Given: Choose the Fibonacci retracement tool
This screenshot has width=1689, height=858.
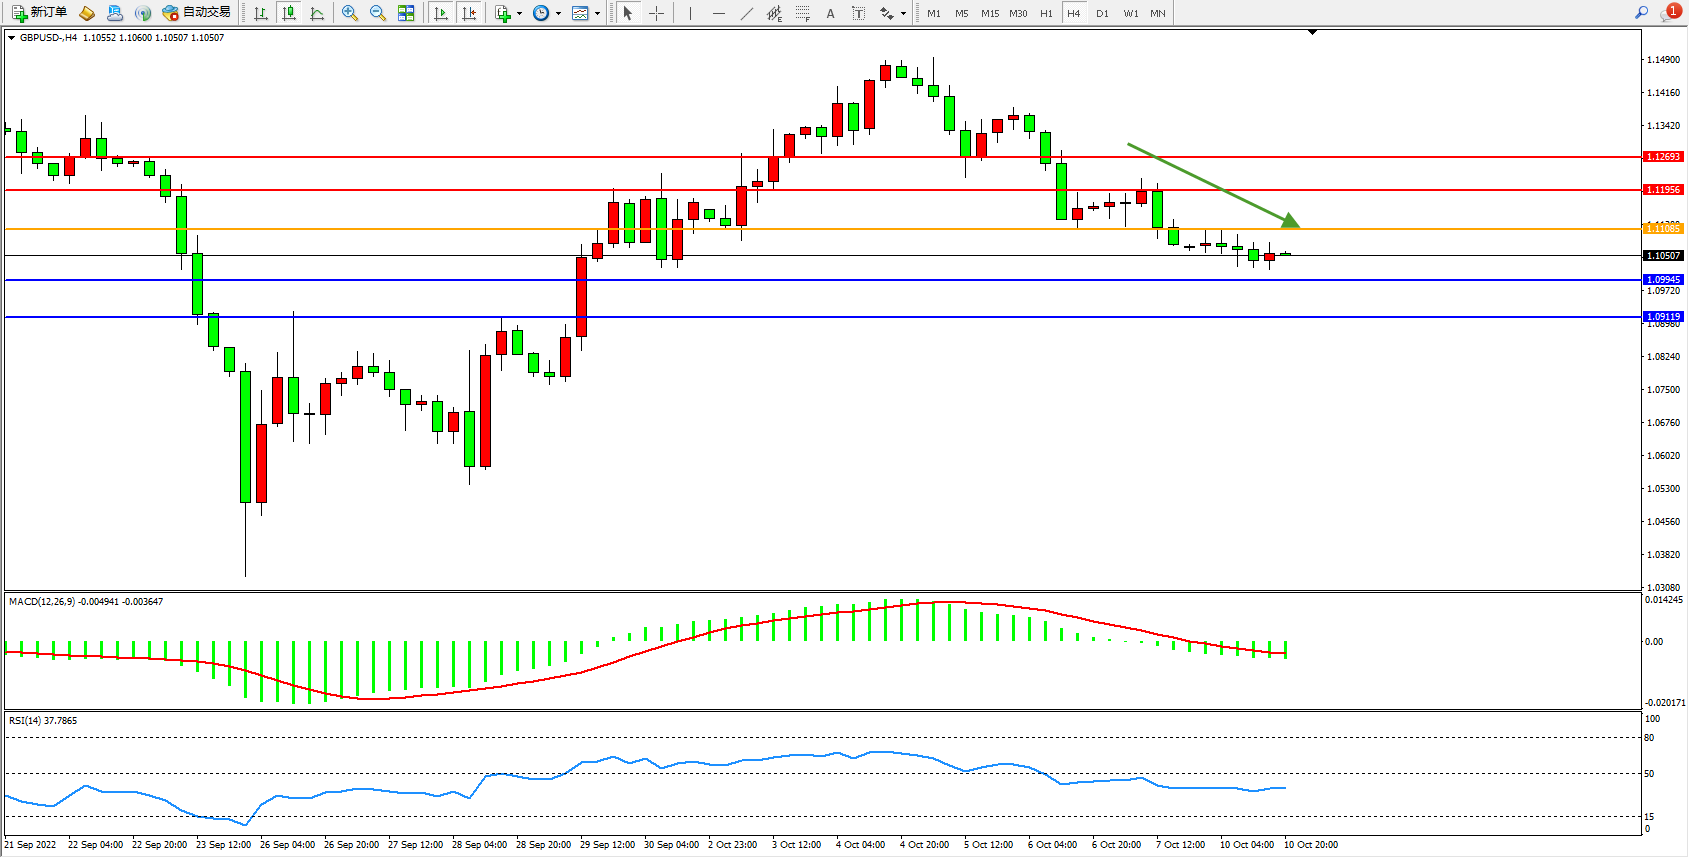Looking at the screenshot, I should pyautogui.click(x=802, y=13).
